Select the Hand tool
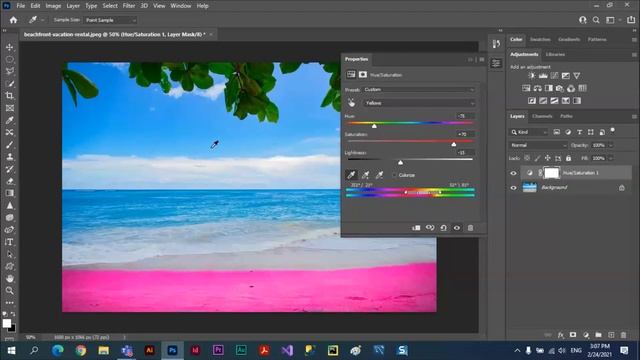Screen dimensions: 640x360 (9, 278)
